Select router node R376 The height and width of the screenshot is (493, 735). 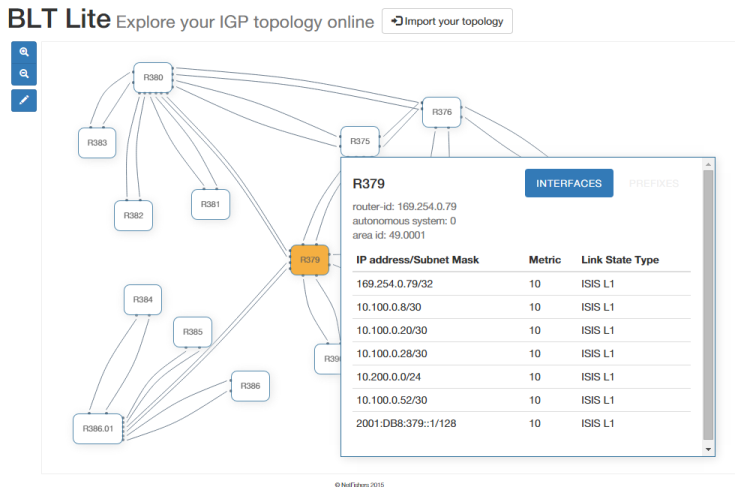pyautogui.click(x=442, y=112)
